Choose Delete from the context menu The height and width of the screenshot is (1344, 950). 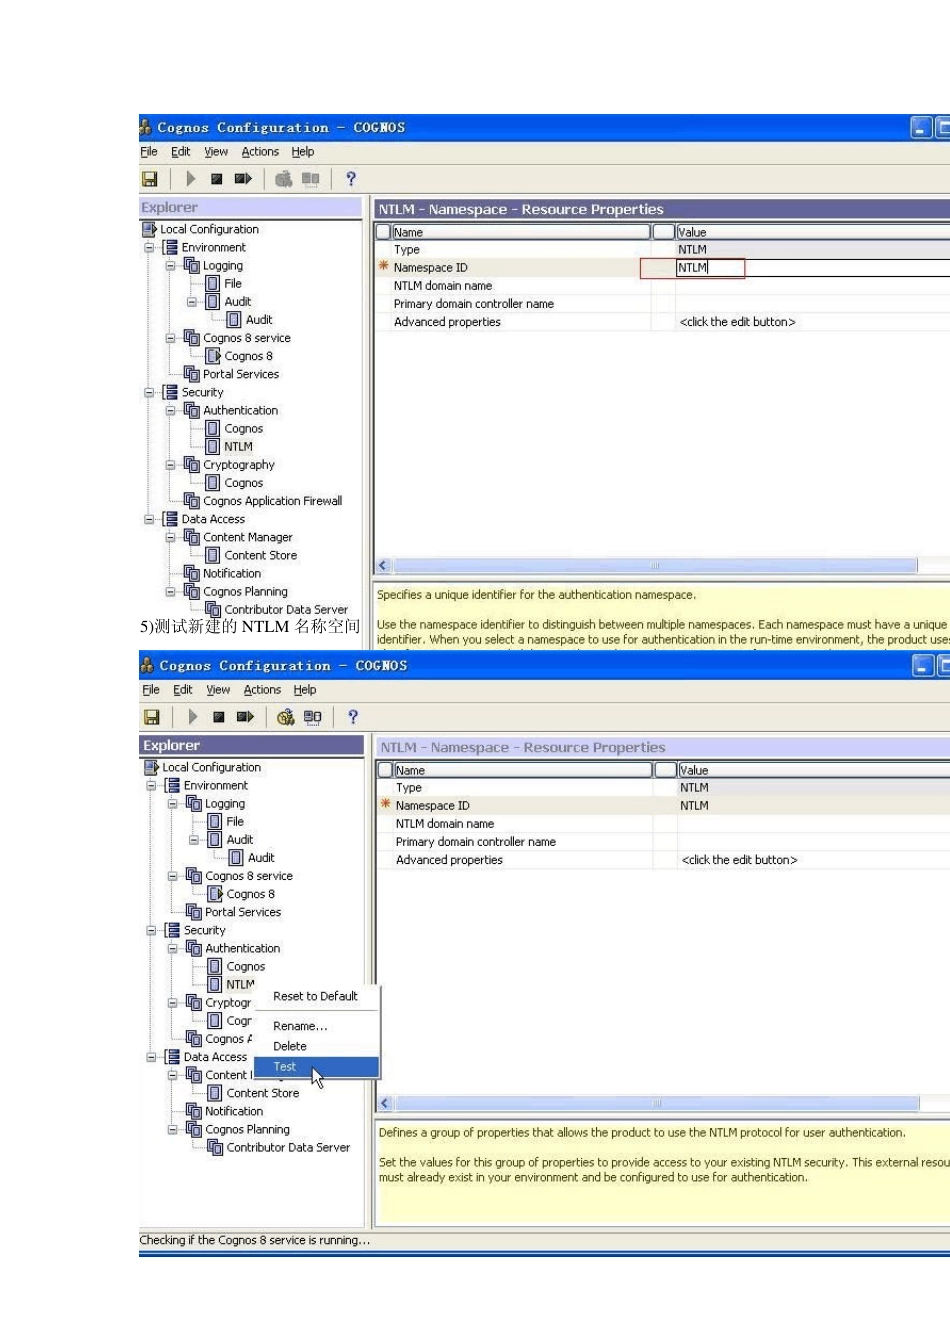(316, 1046)
